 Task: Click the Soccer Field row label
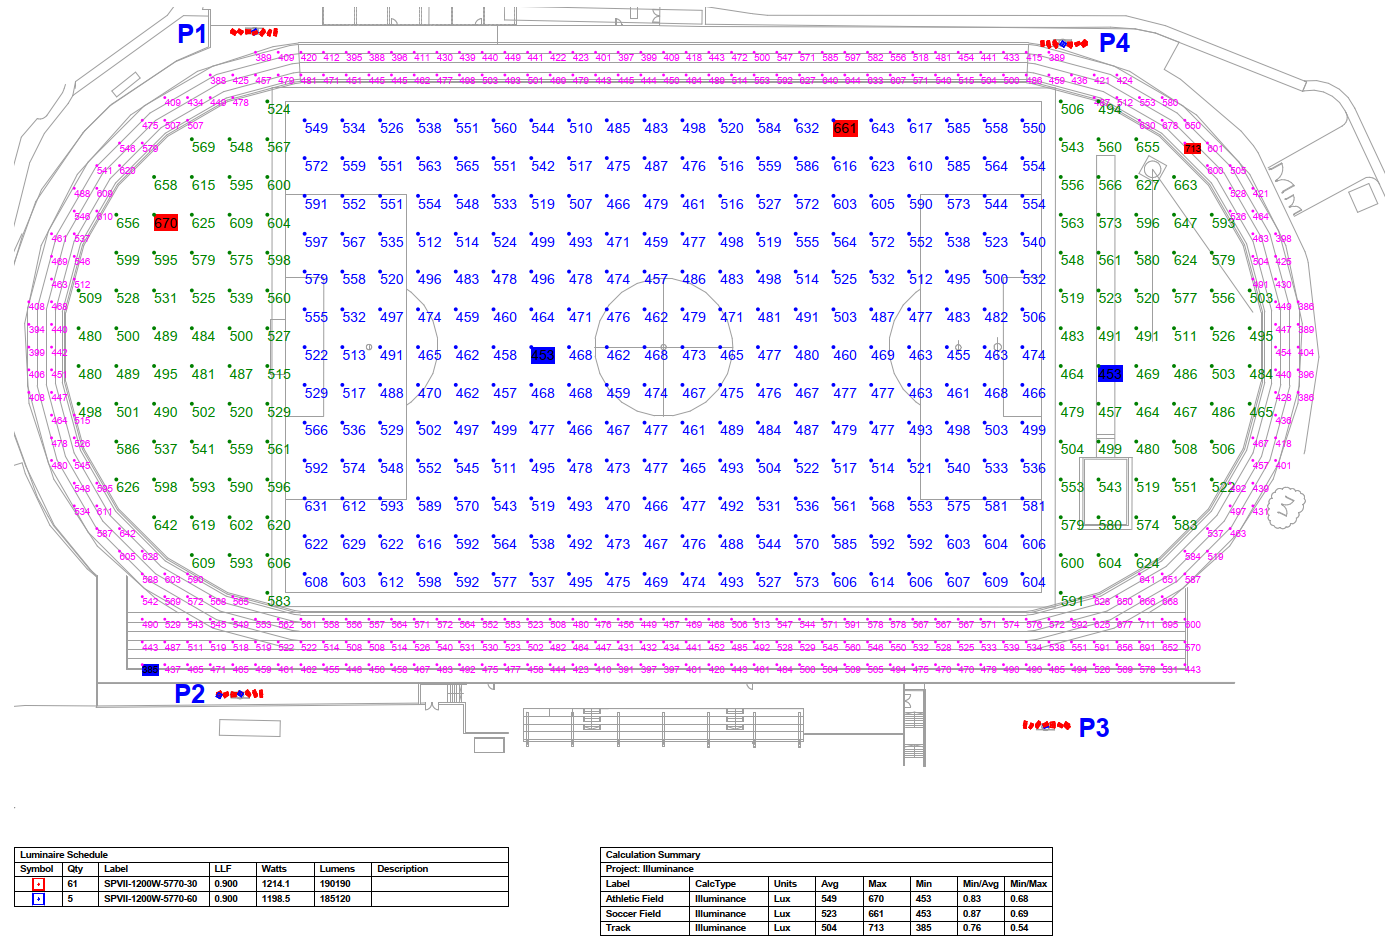pos(633,914)
